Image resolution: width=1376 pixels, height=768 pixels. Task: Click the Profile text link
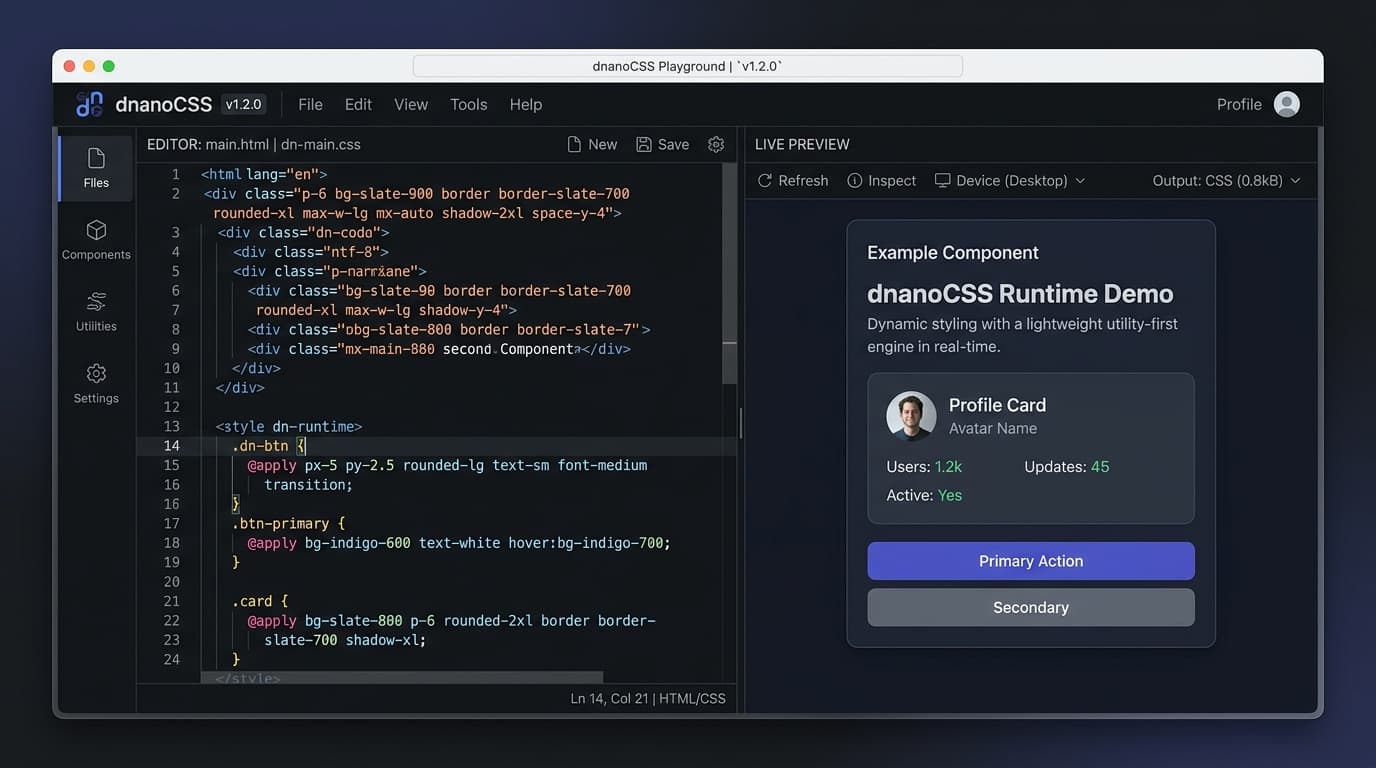tap(1239, 104)
